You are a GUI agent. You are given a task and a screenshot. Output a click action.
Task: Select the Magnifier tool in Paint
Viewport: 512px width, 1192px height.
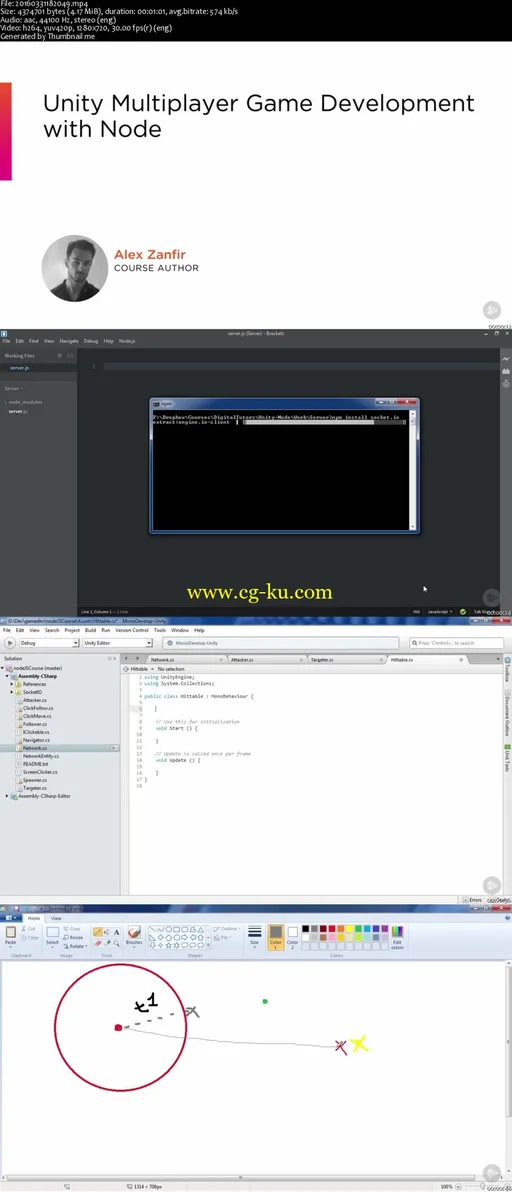click(116, 943)
